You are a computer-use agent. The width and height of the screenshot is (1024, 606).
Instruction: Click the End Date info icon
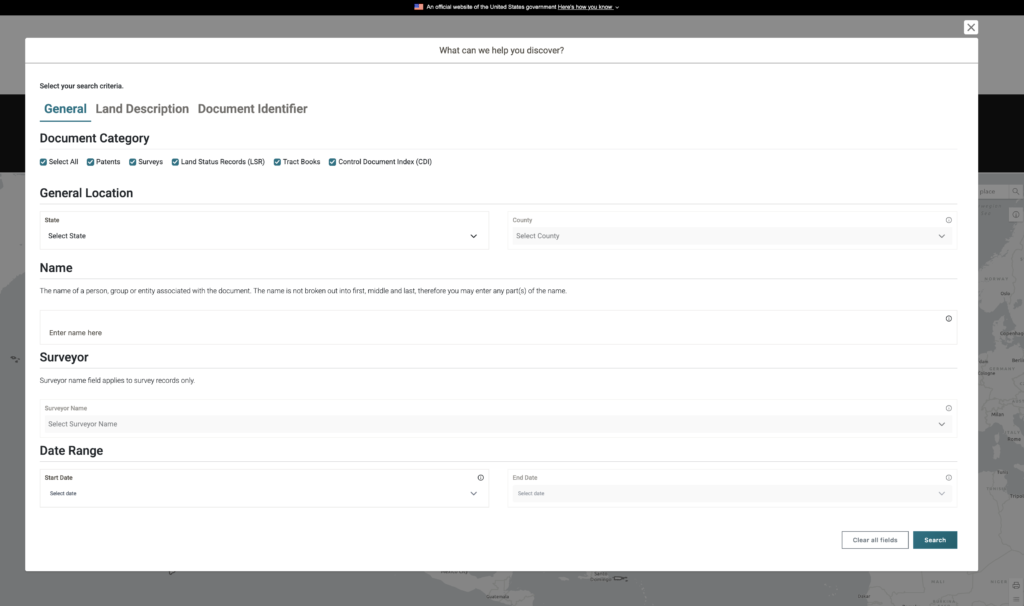pos(948,477)
